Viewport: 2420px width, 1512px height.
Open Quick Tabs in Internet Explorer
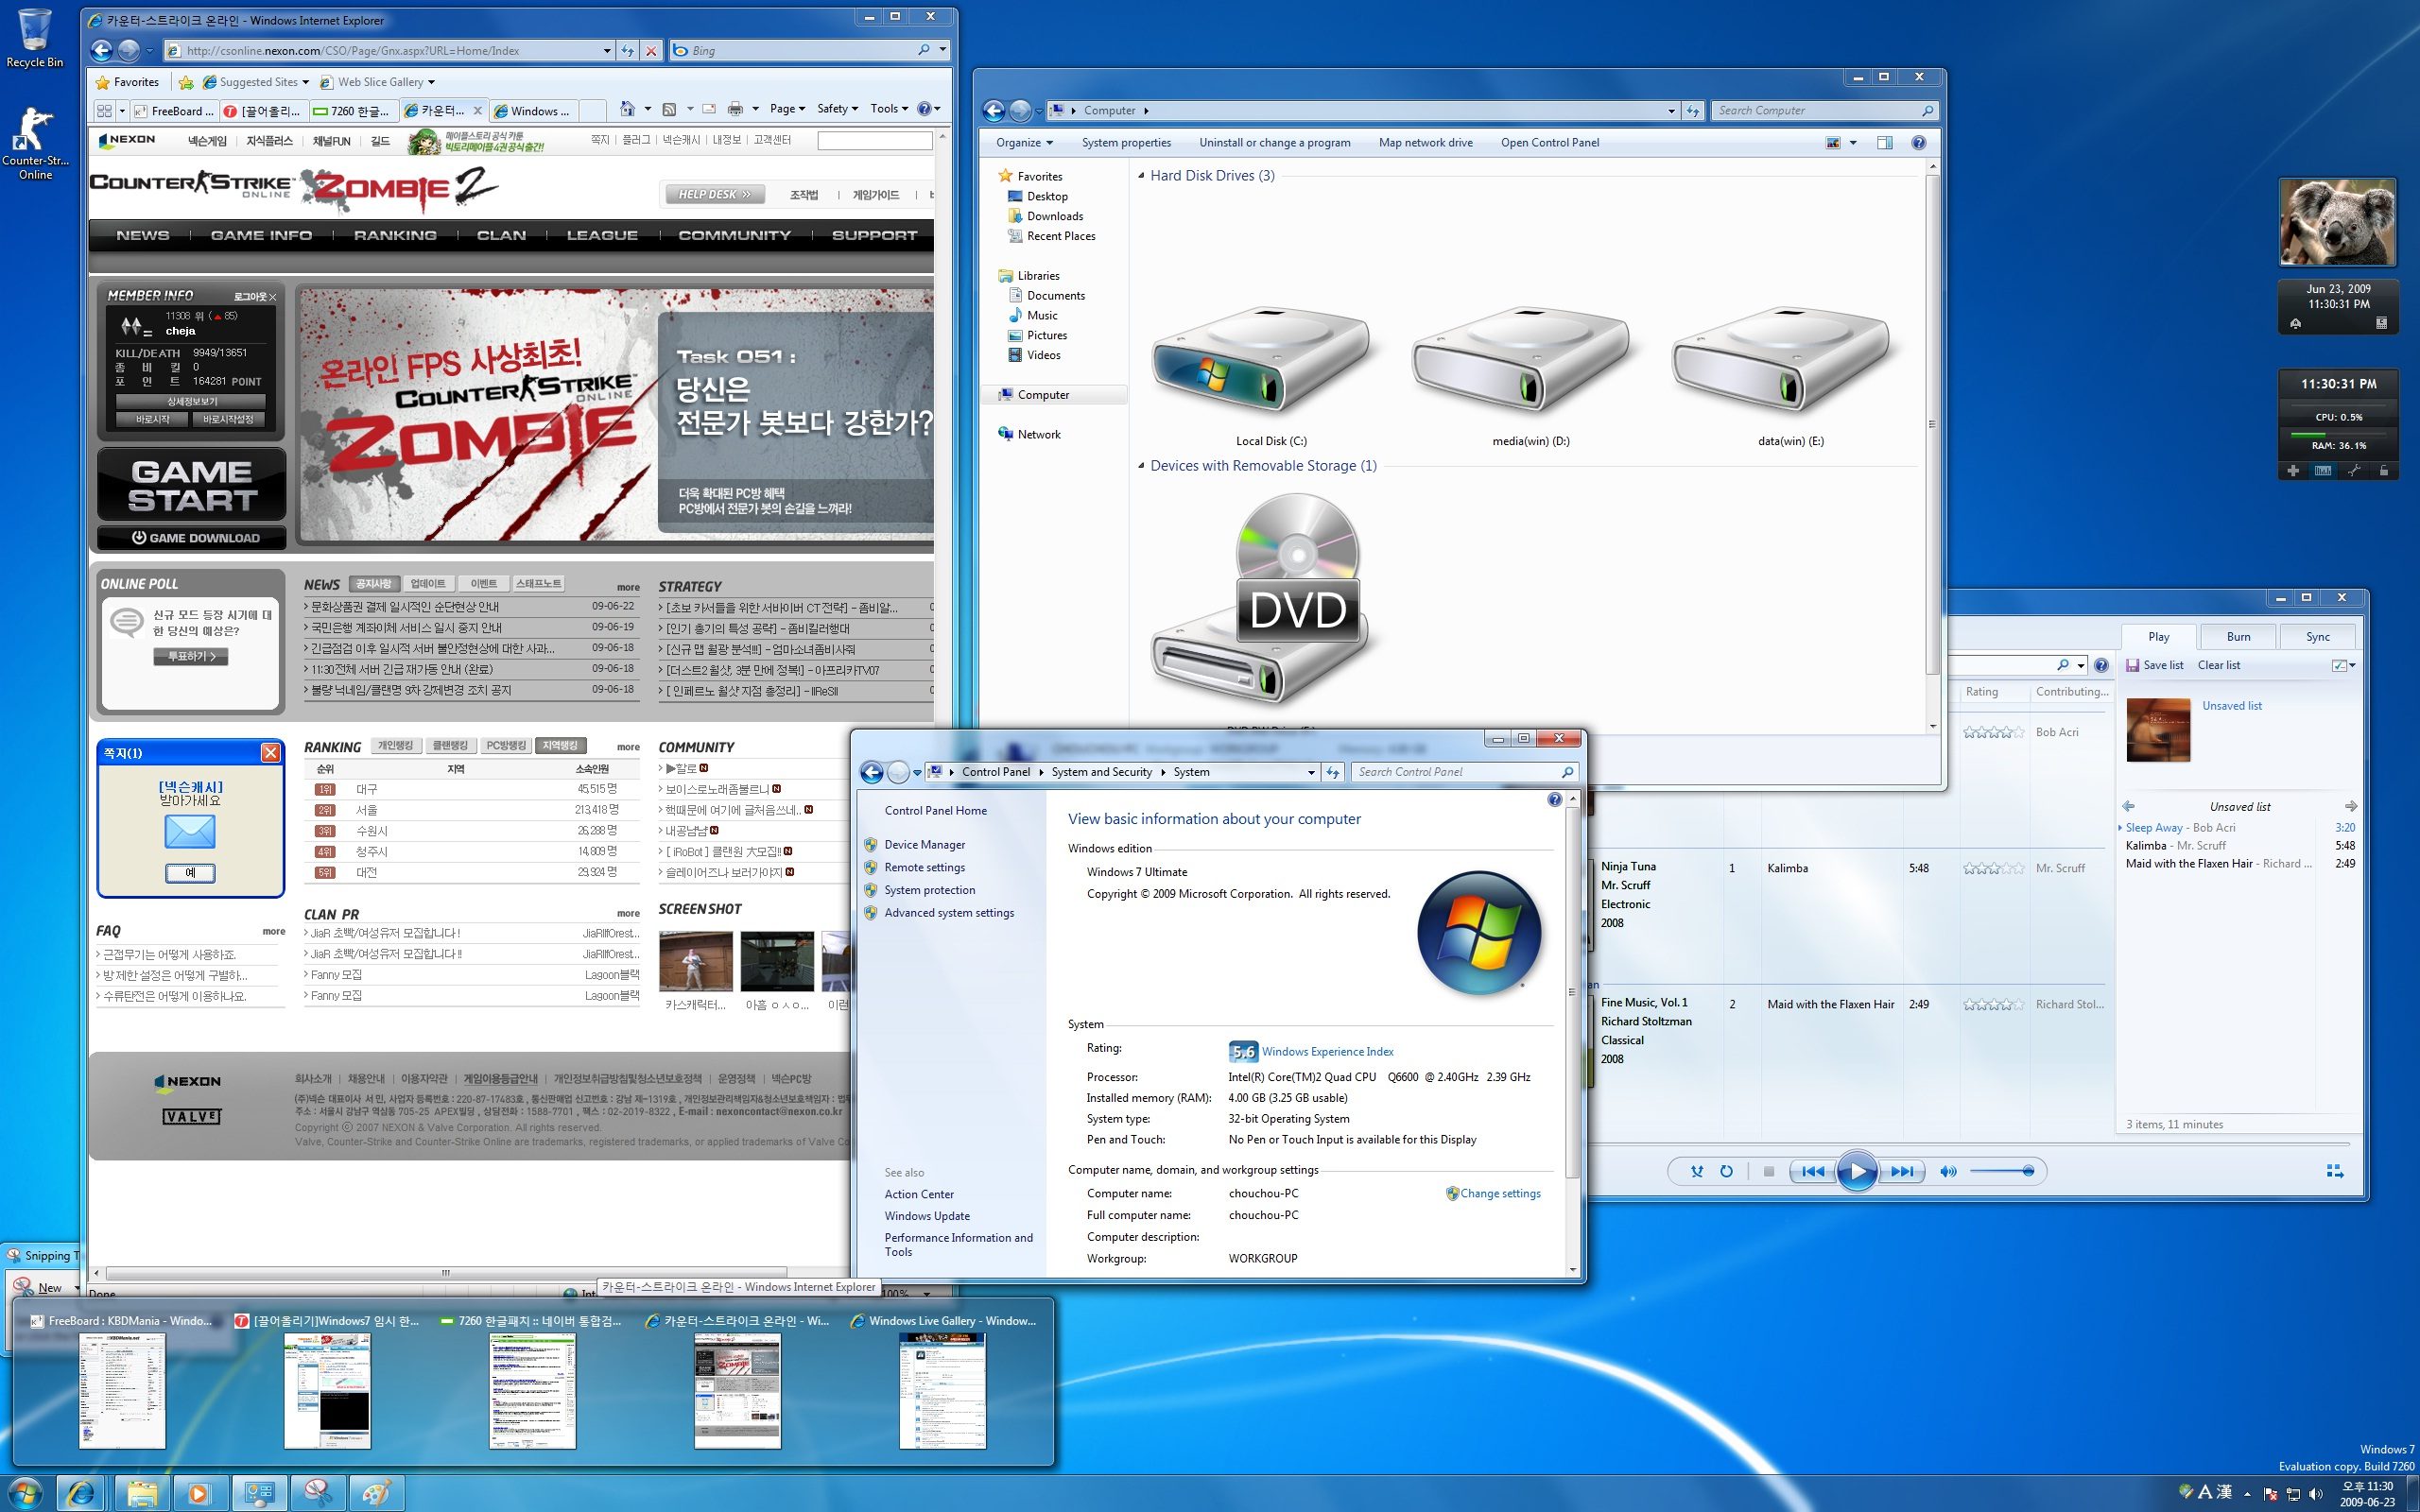pyautogui.click(x=104, y=110)
